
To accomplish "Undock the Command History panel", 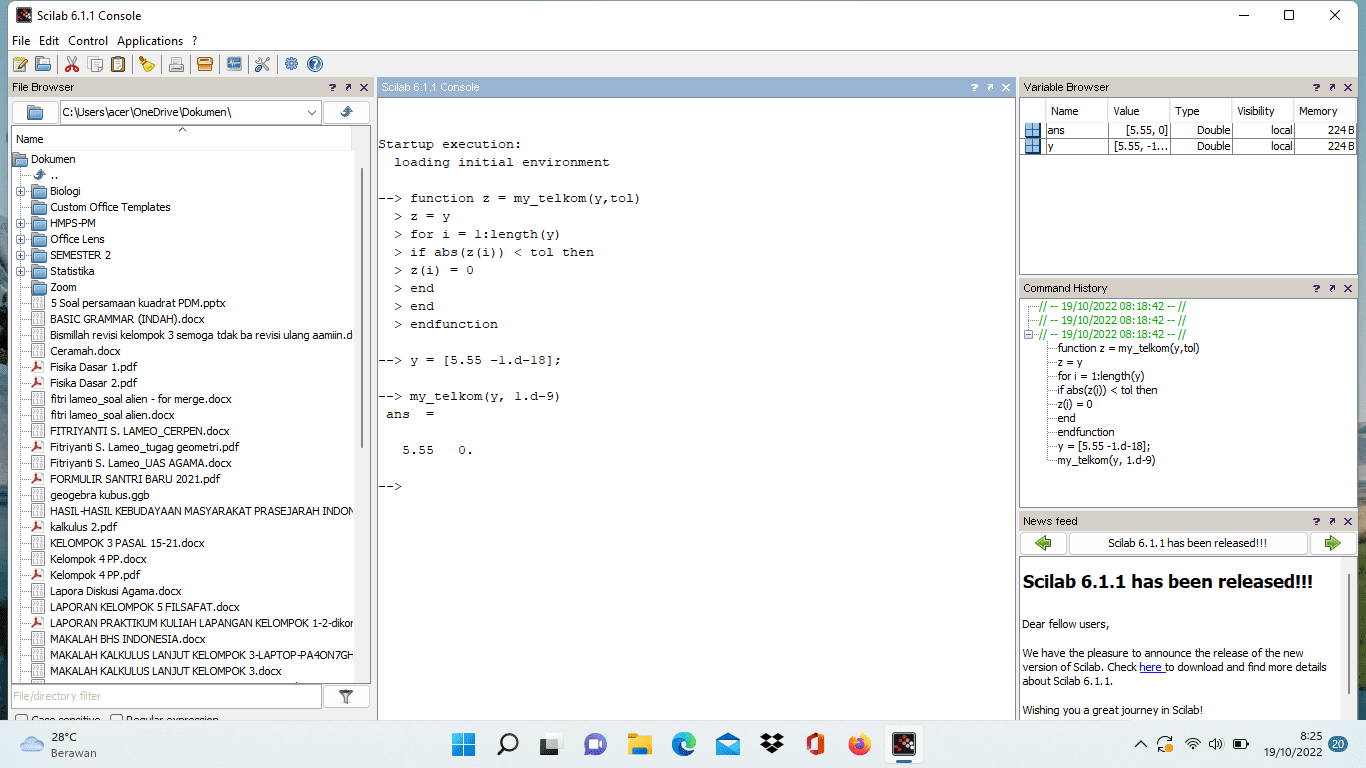I will tap(1332, 288).
